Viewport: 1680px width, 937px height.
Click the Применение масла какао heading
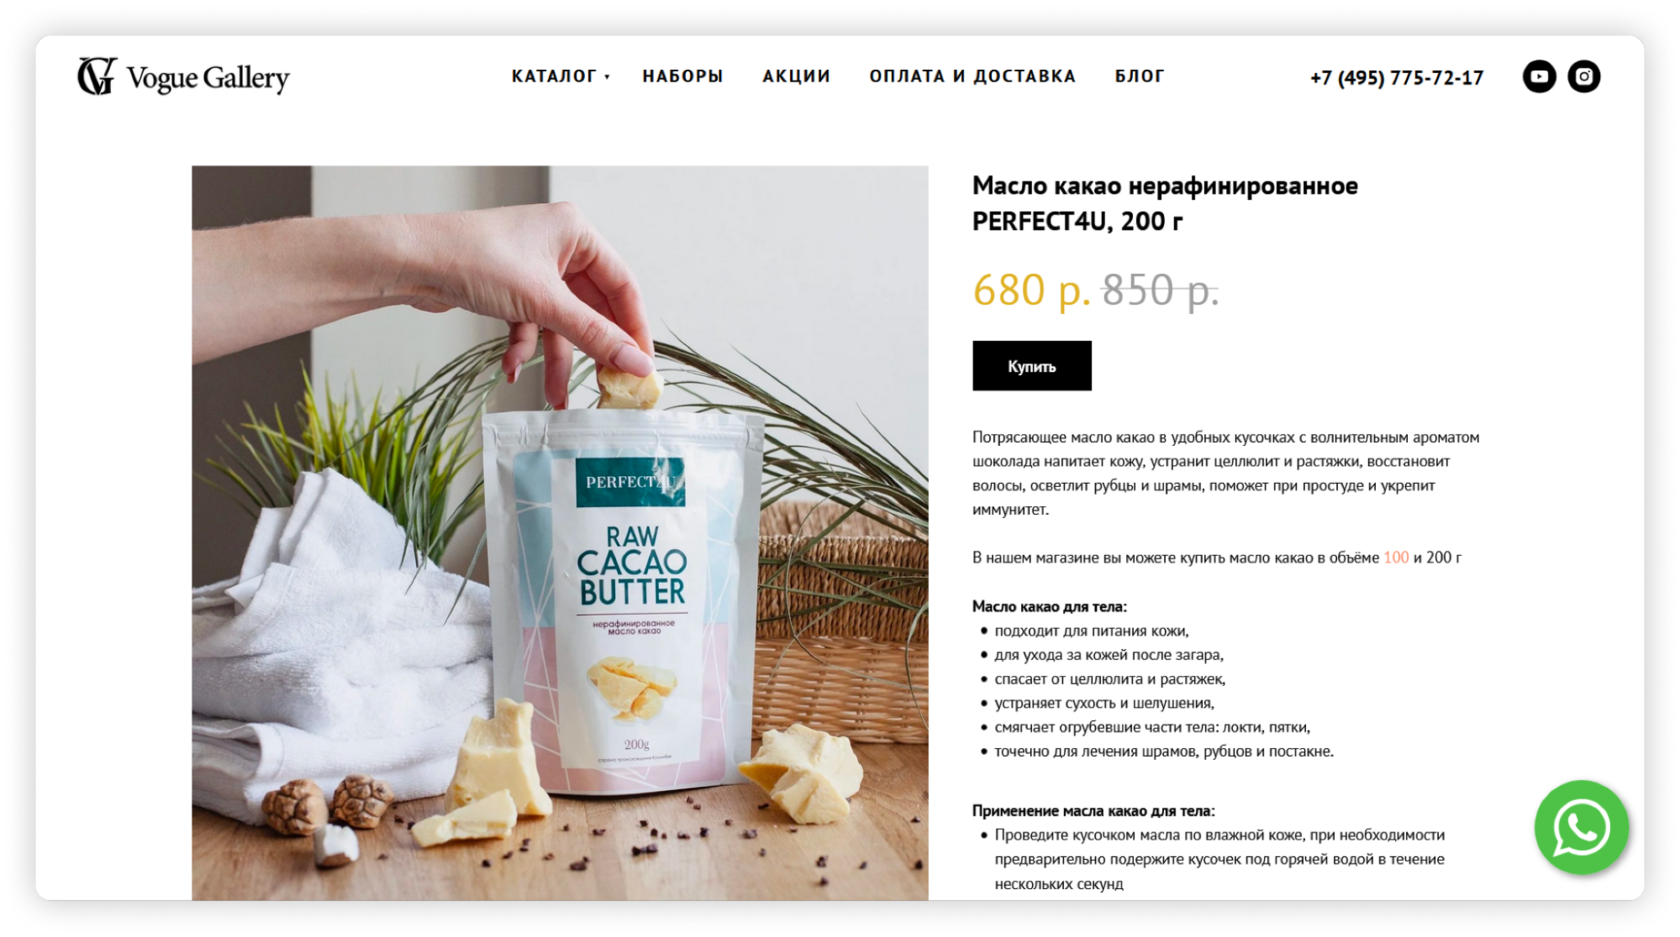click(1093, 811)
